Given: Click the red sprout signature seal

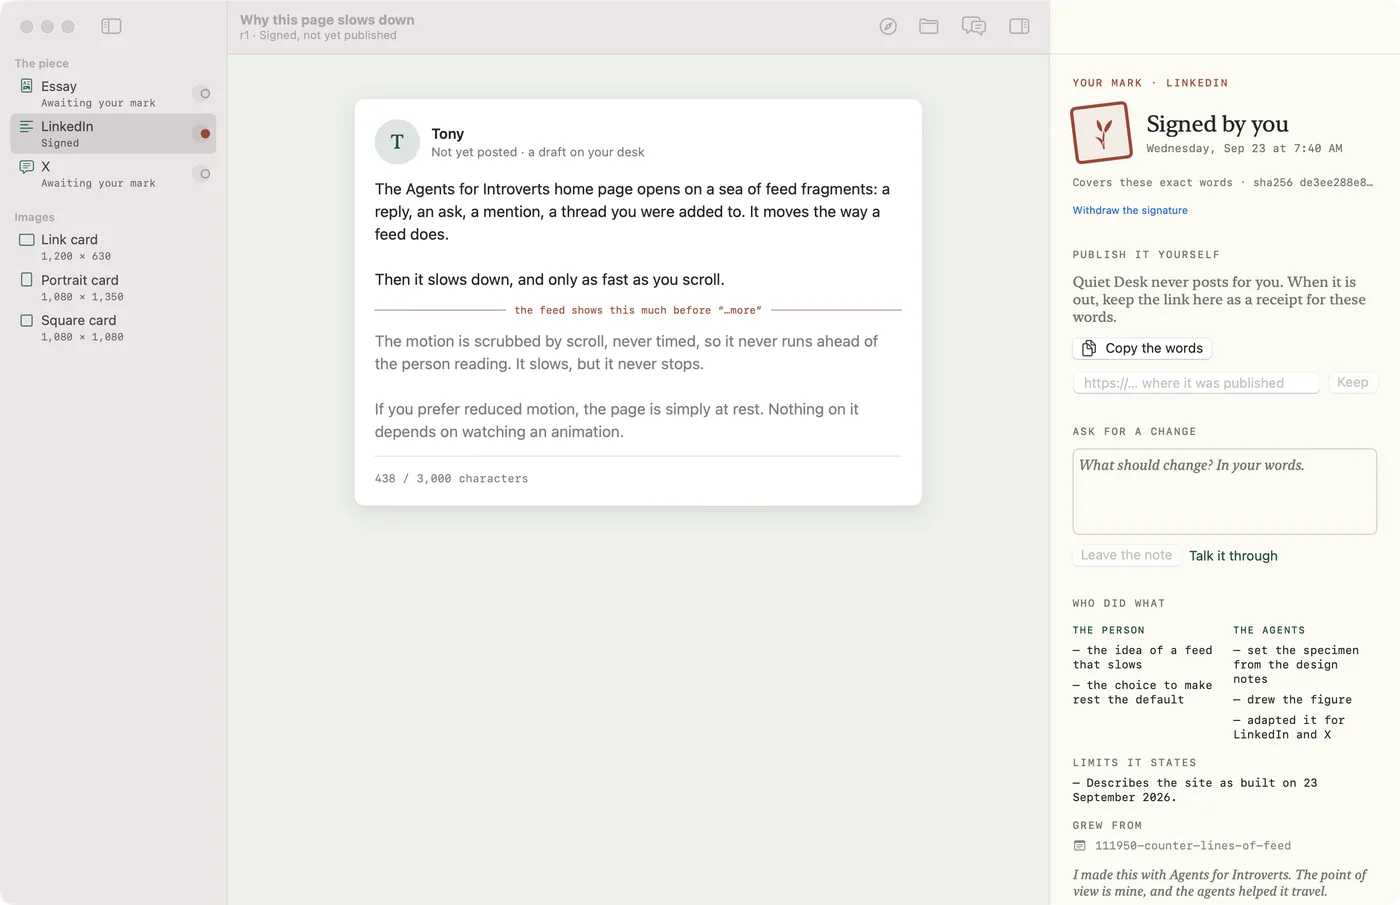Looking at the screenshot, I should [x=1102, y=133].
